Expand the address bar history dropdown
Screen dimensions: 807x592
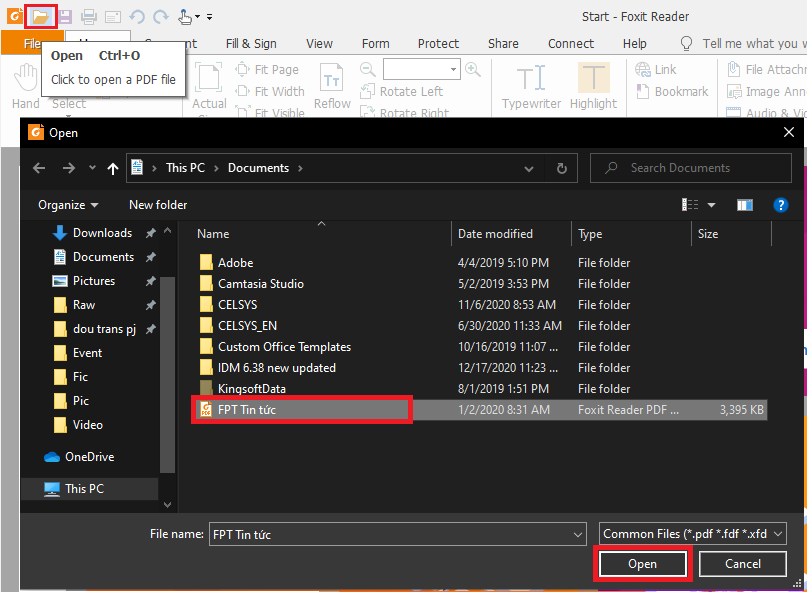tap(529, 168)
